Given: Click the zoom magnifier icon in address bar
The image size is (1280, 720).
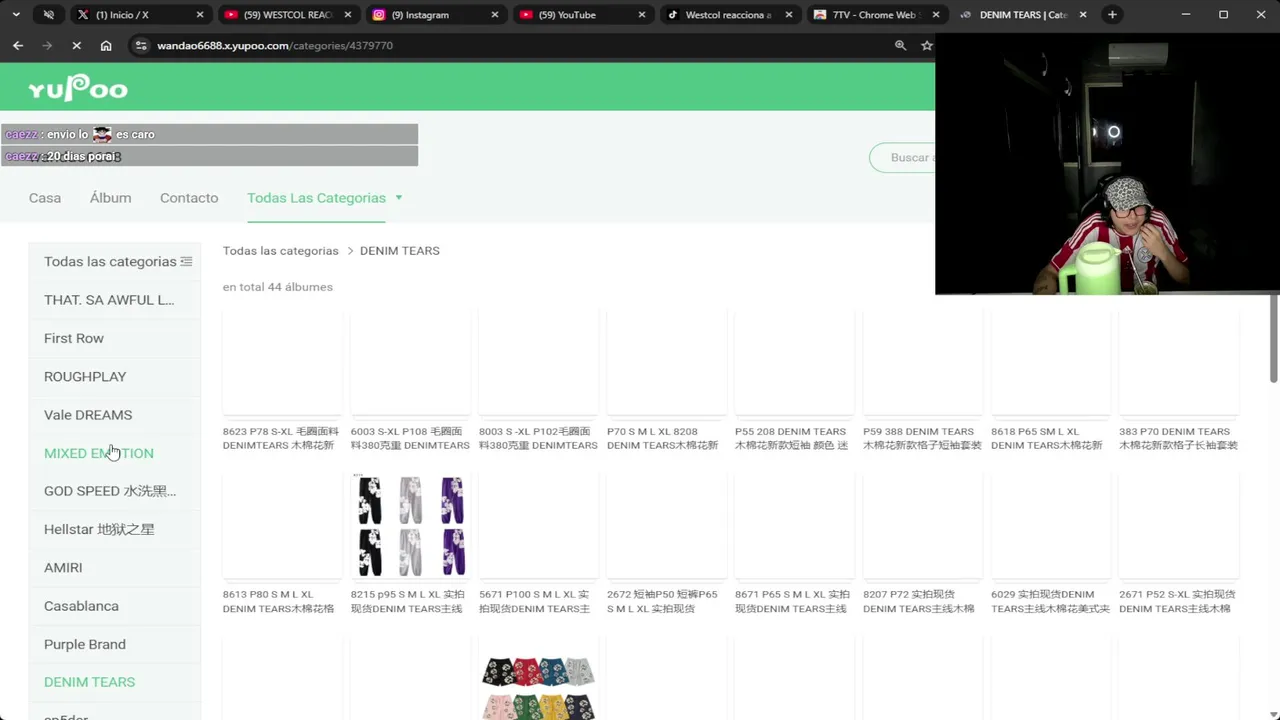Looking at the screenshot, I should pyautogui.click(x=900, y=46).
